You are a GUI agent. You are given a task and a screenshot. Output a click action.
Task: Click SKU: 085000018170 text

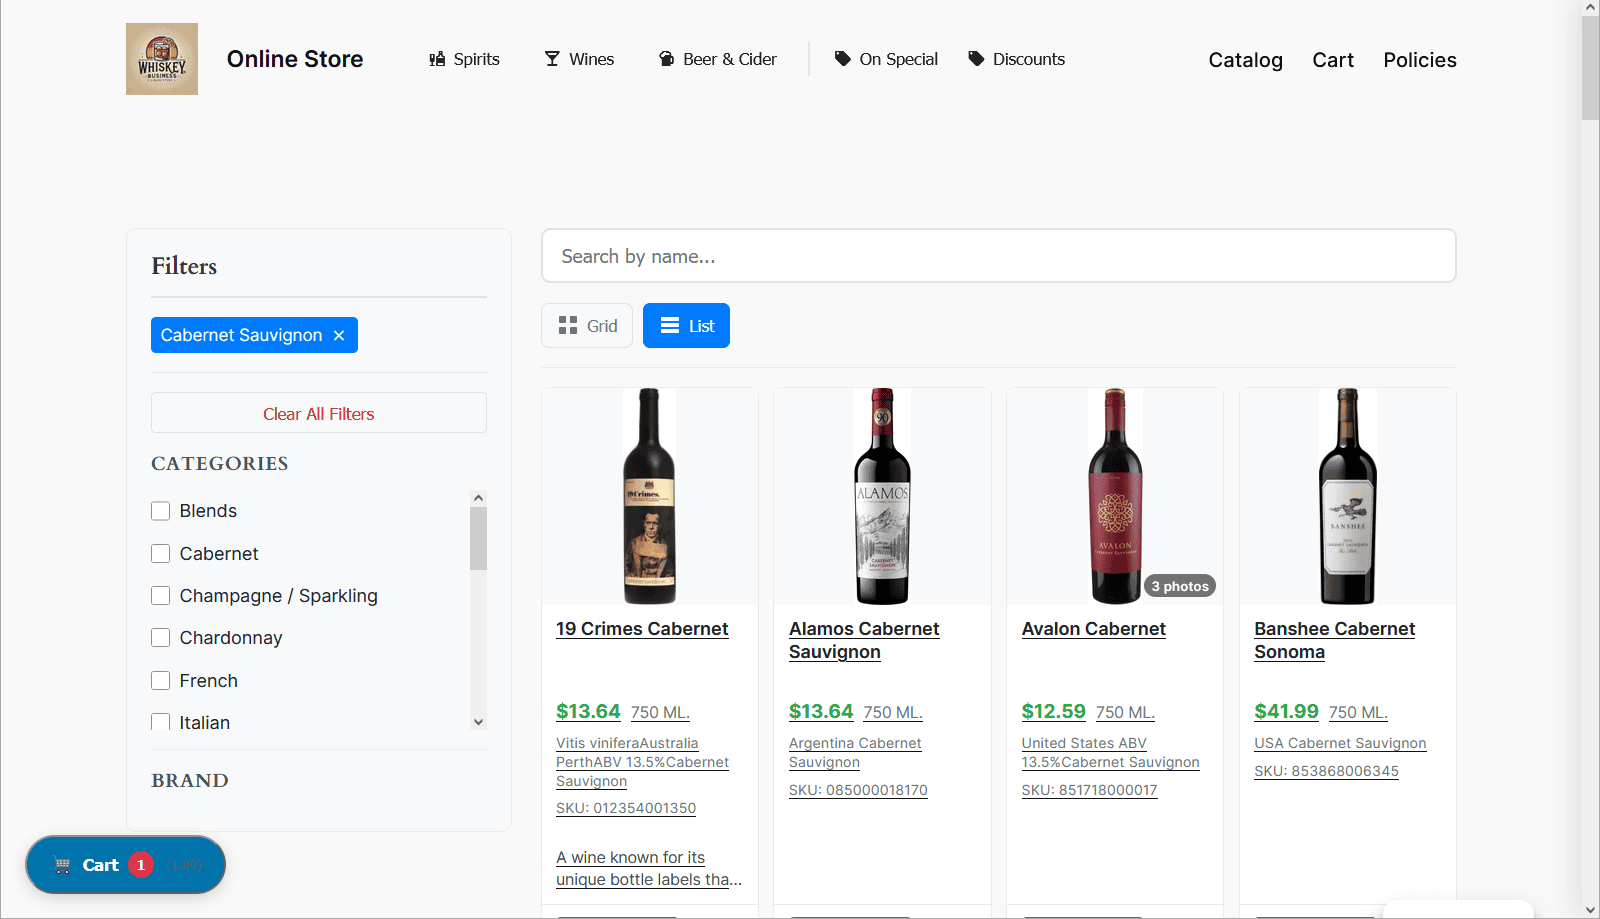click(858, 790)
